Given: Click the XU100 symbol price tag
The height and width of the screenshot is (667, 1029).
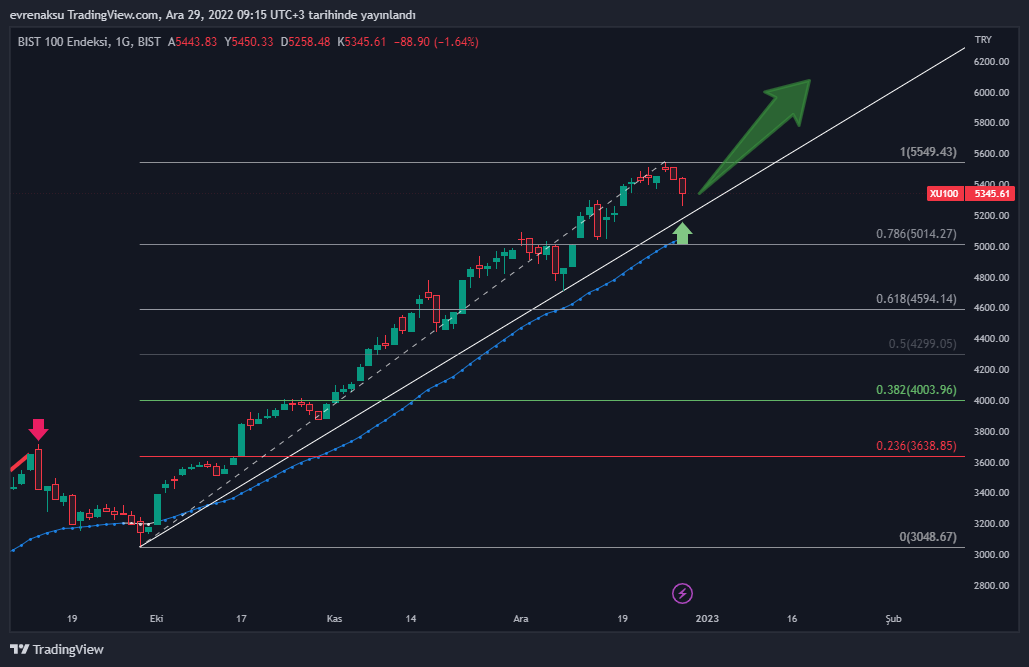Looking at the screenshot, I should (x=944, y=194).
